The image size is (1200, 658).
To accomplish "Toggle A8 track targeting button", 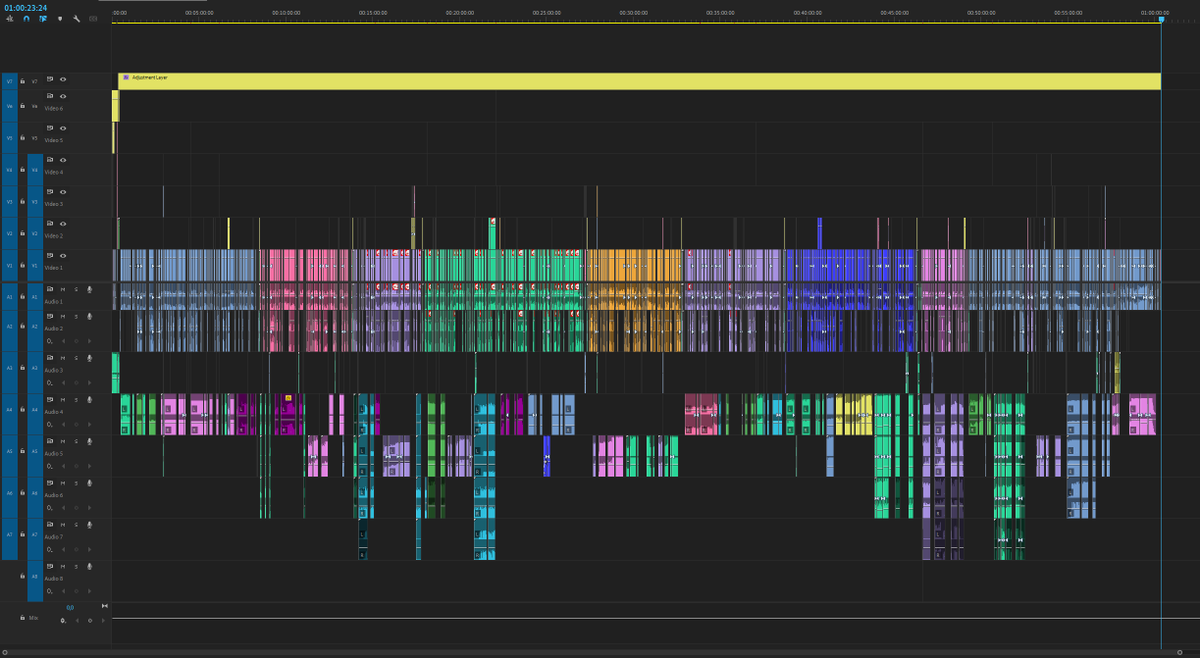I will click(x=35, y=580).
